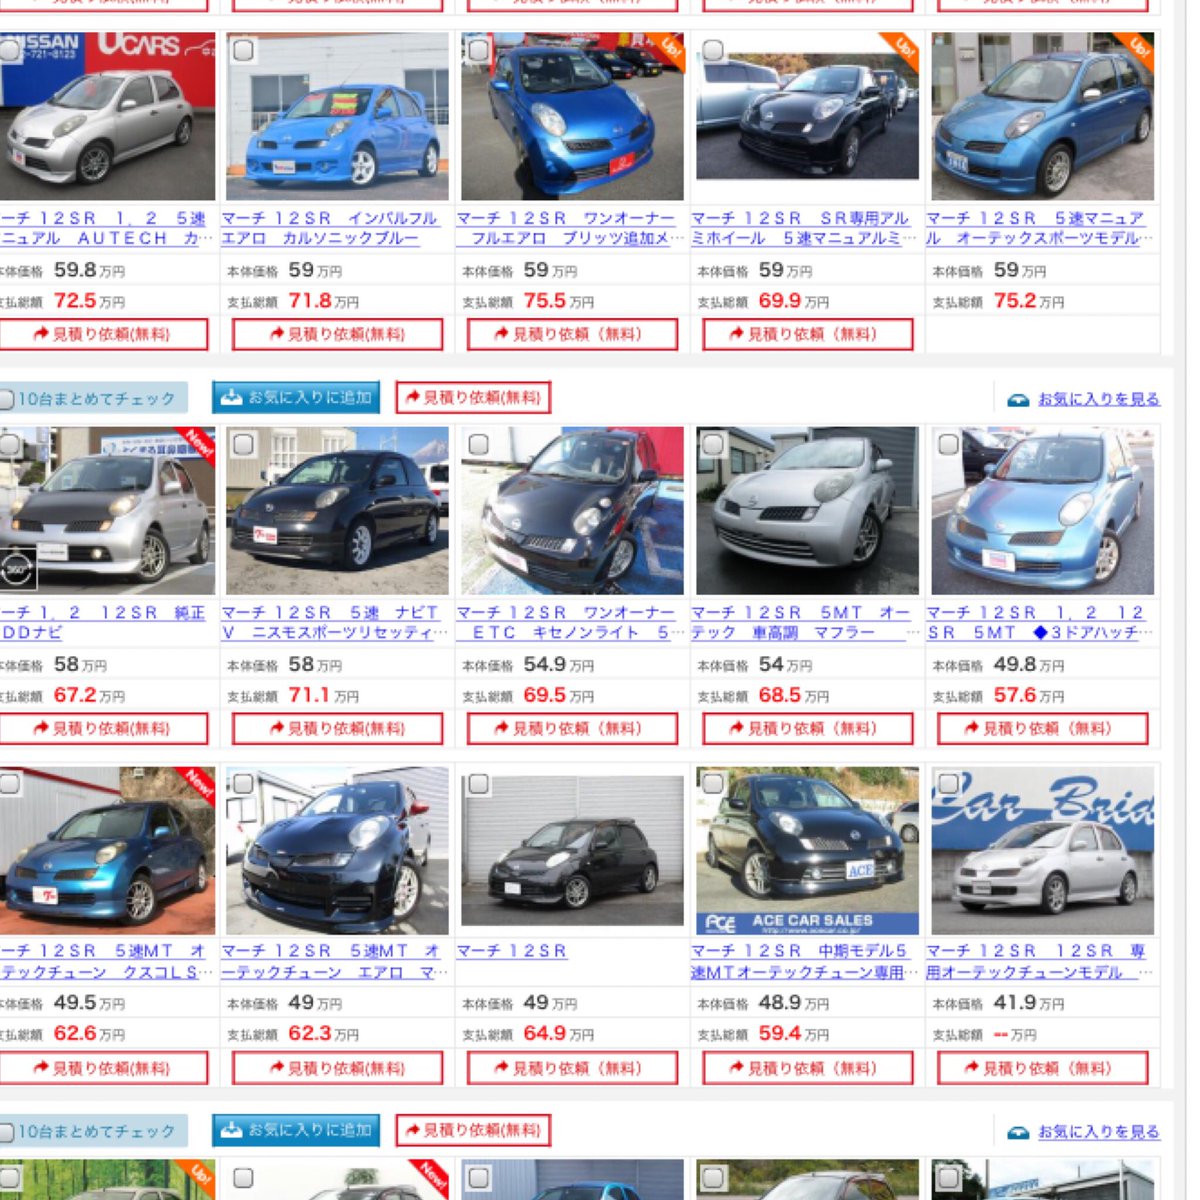The image size is (1200, 1200).
Task: Toggle lower 10台まとめてチェック checkbox
Action: [6, 1132]
